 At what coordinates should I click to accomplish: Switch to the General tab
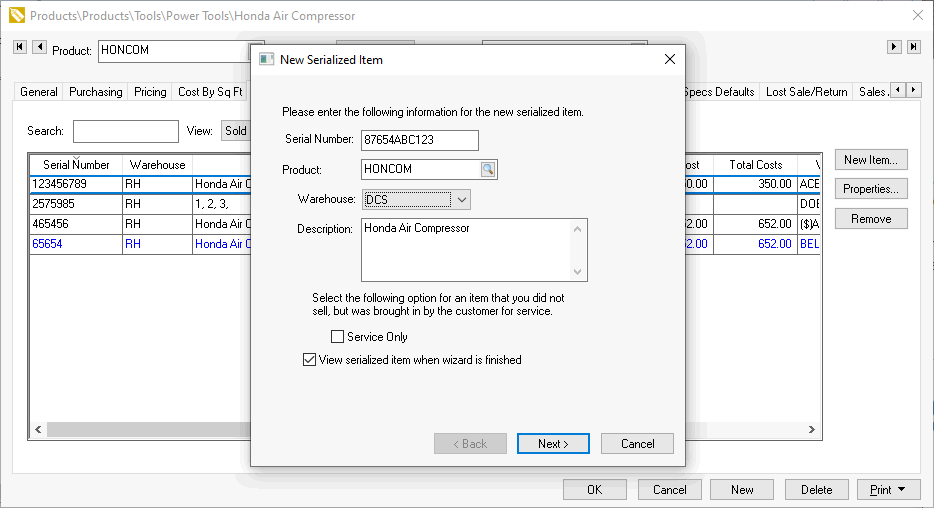coord(39,92)
